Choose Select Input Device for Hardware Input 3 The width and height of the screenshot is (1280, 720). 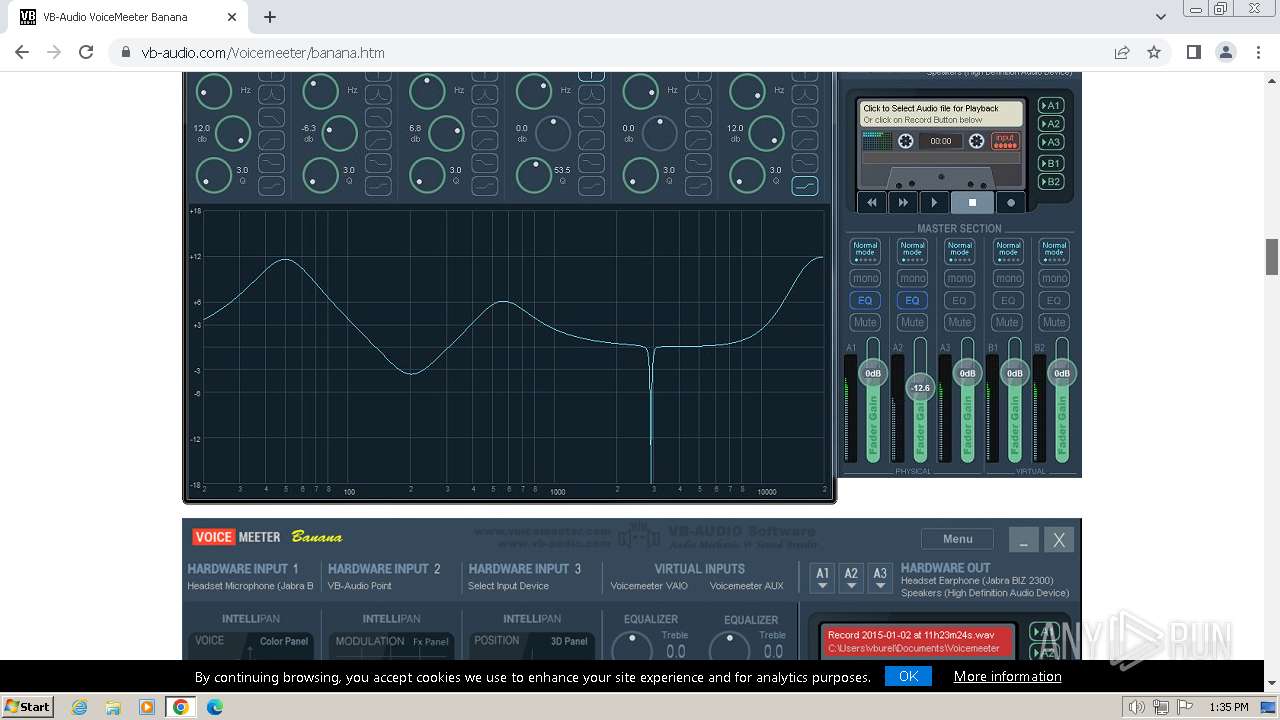(x=508, y=586)
